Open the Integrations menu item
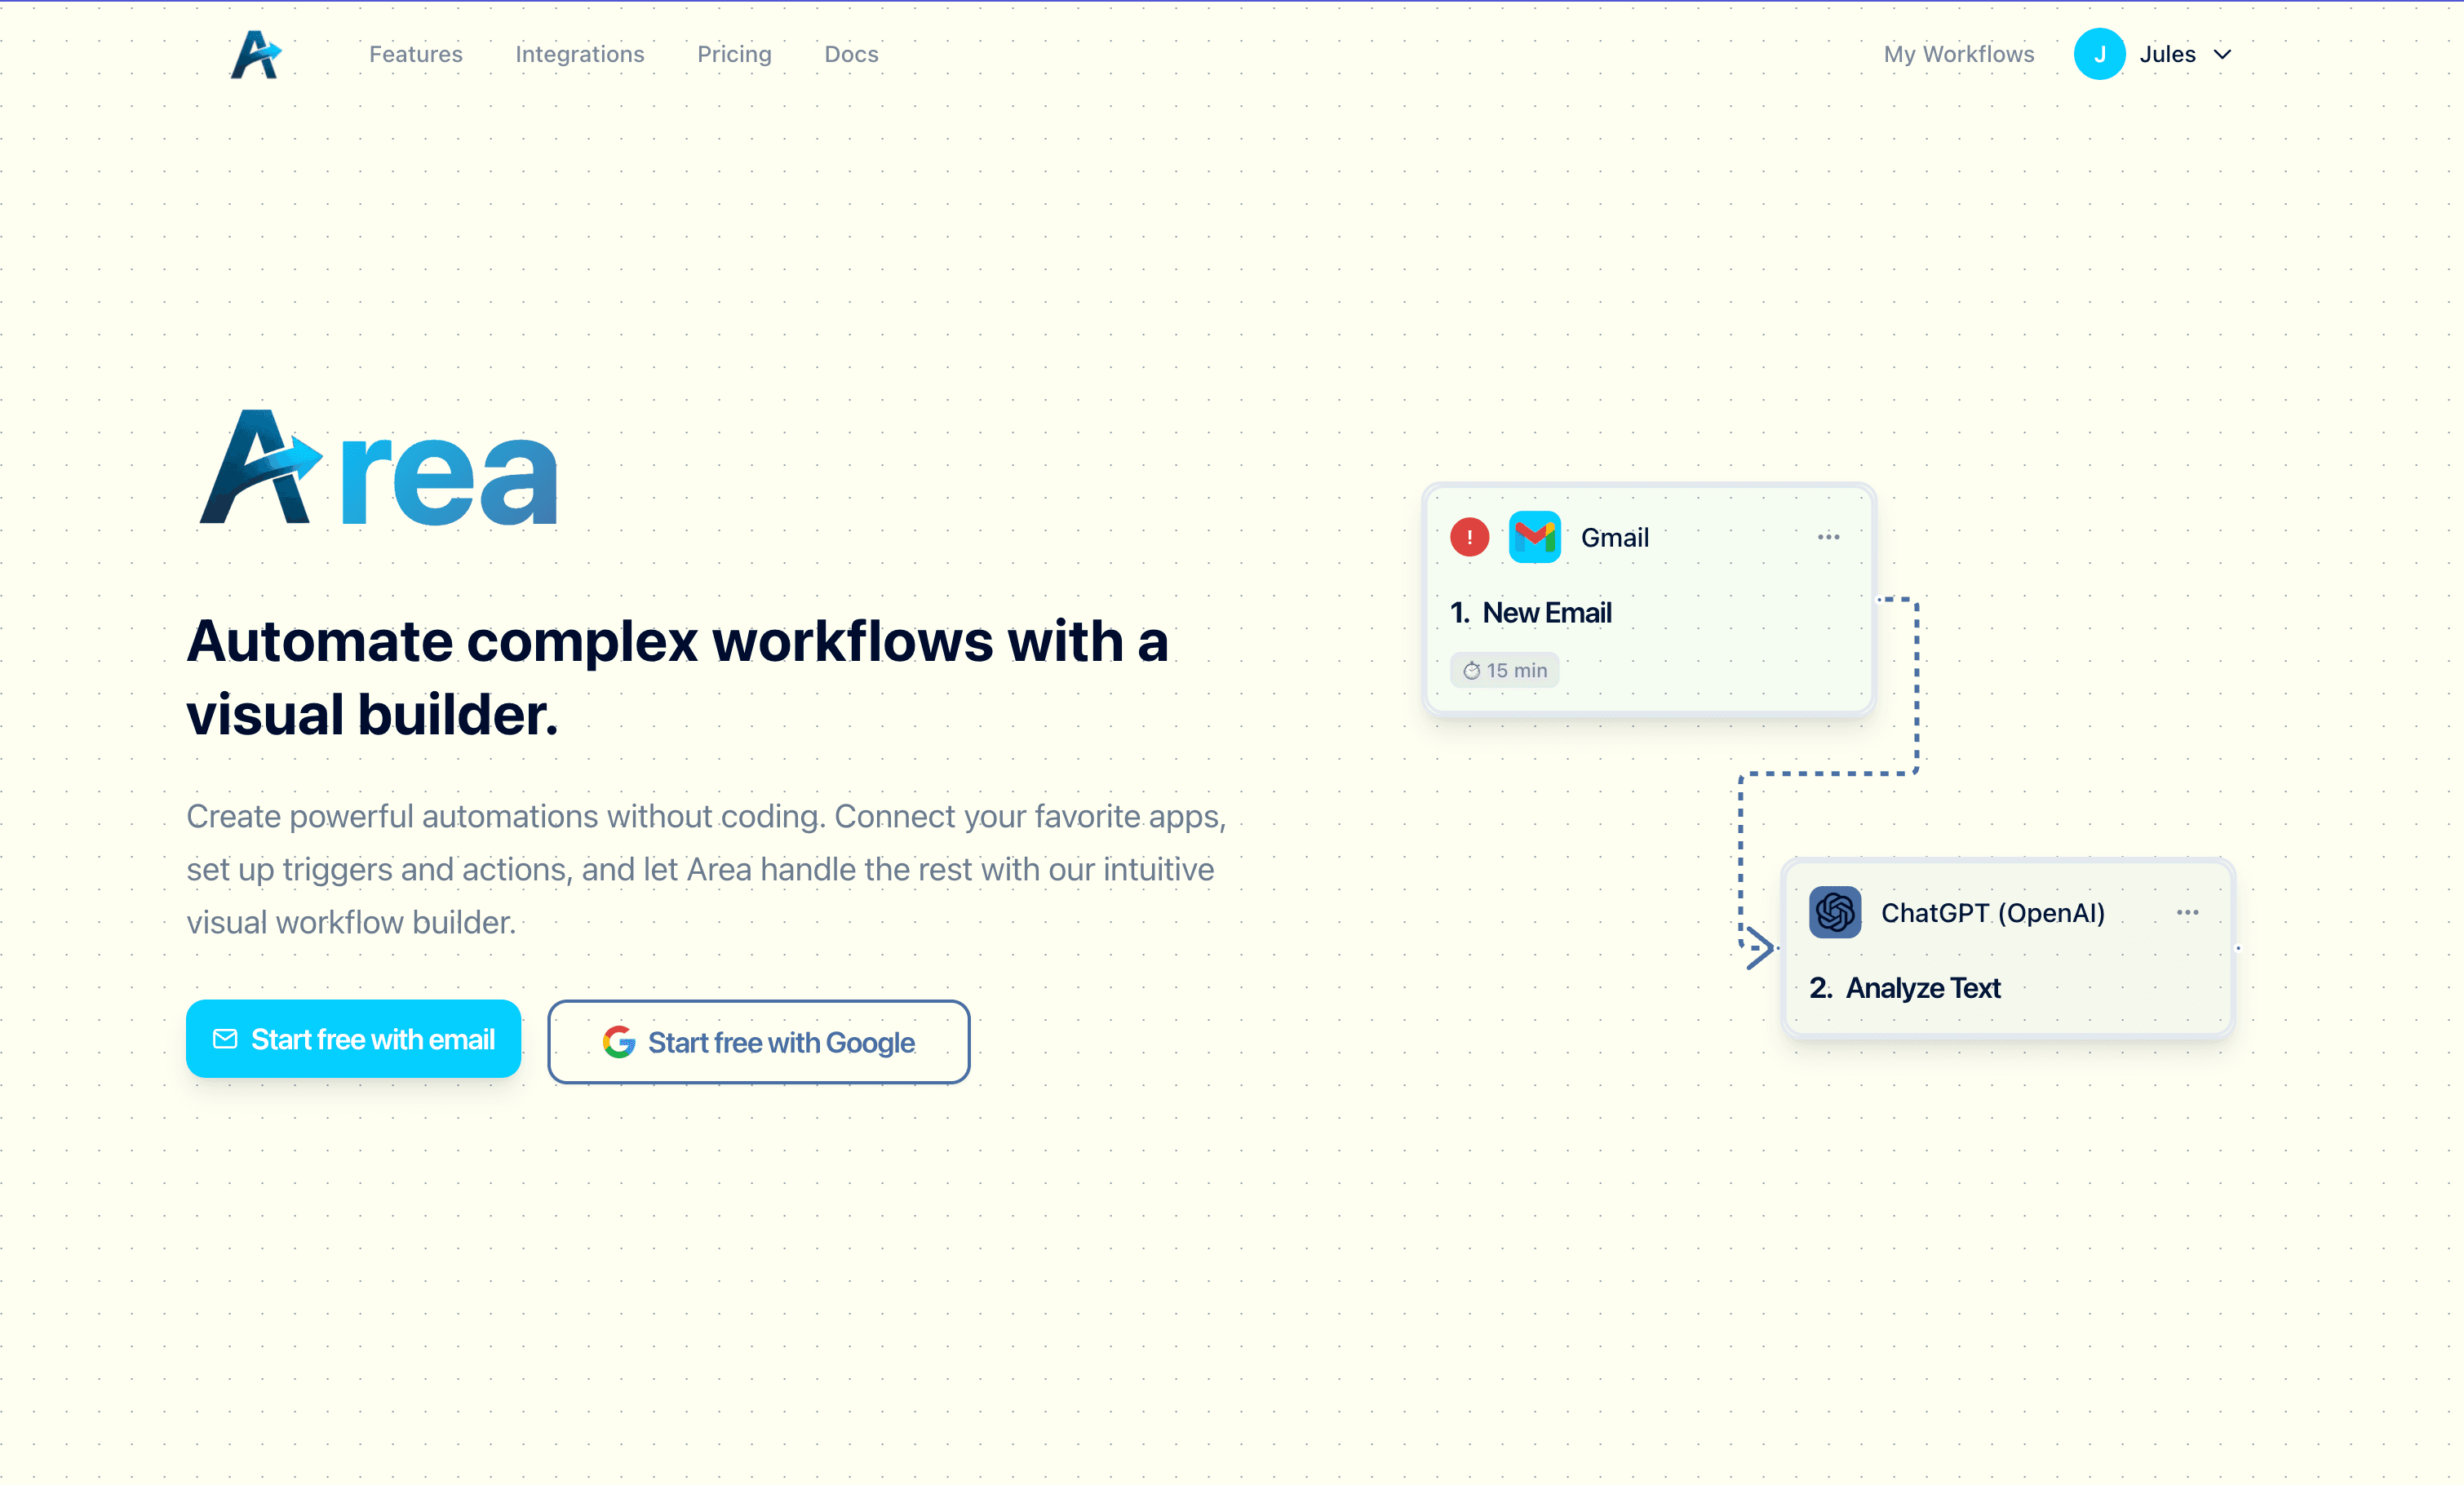The height and width of the screenshot is (1485, 2464). [580, 54]
